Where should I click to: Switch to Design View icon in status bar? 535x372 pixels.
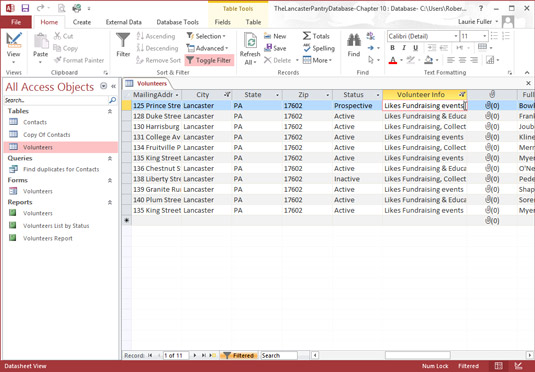click(518, 366)
